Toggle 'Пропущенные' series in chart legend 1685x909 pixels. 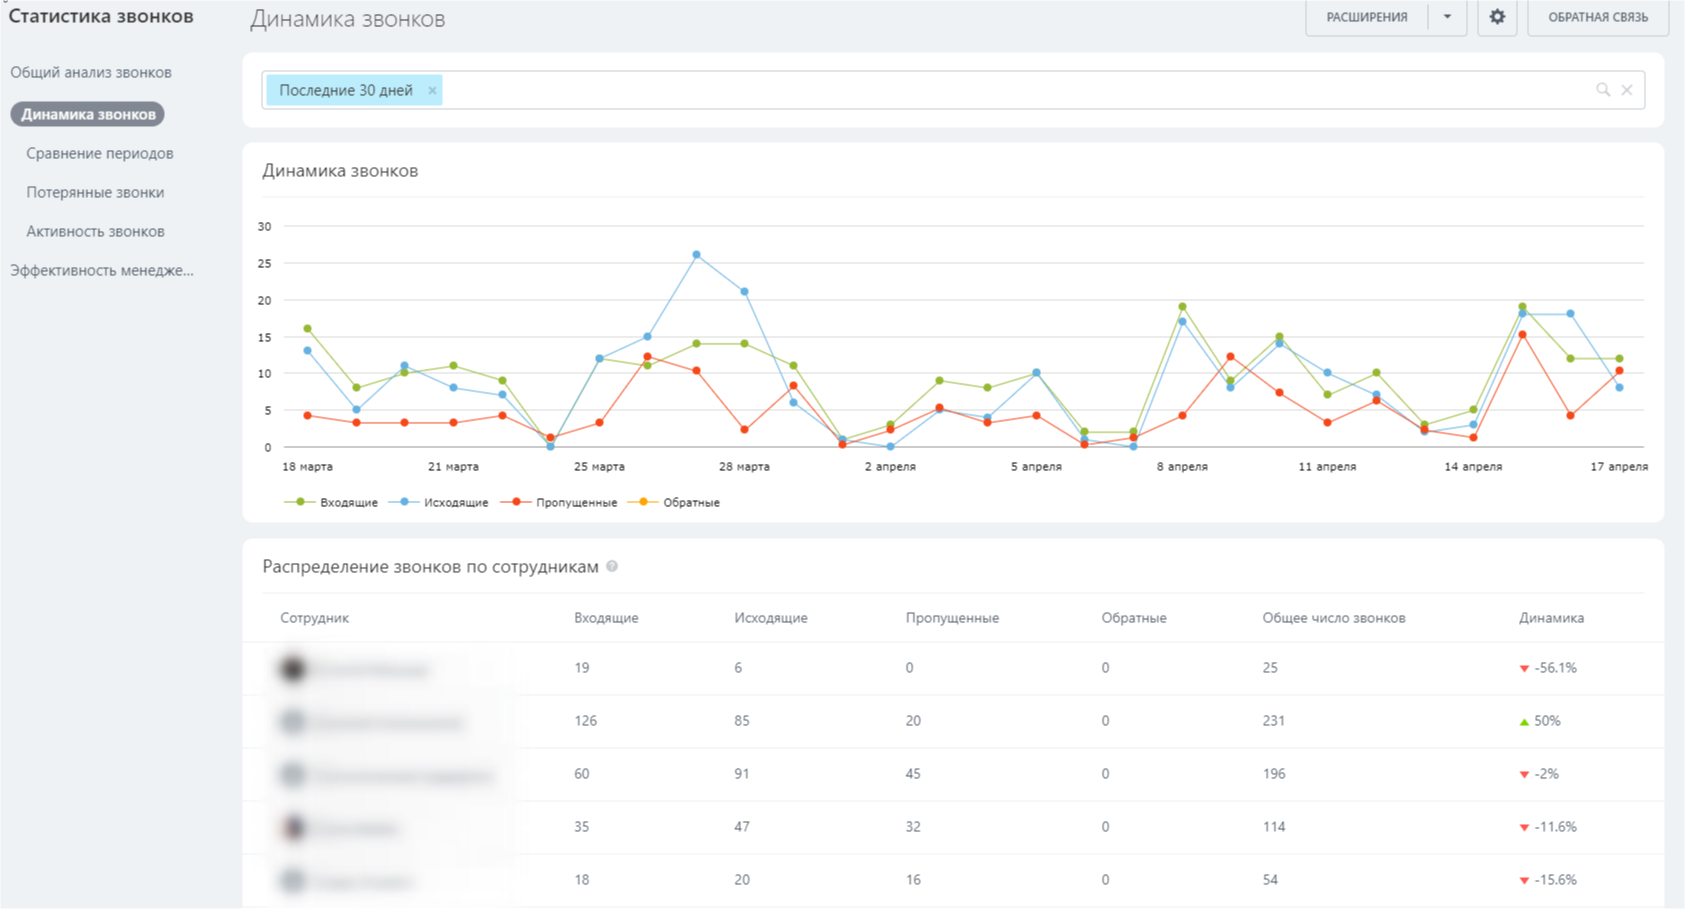coord(559,502)
